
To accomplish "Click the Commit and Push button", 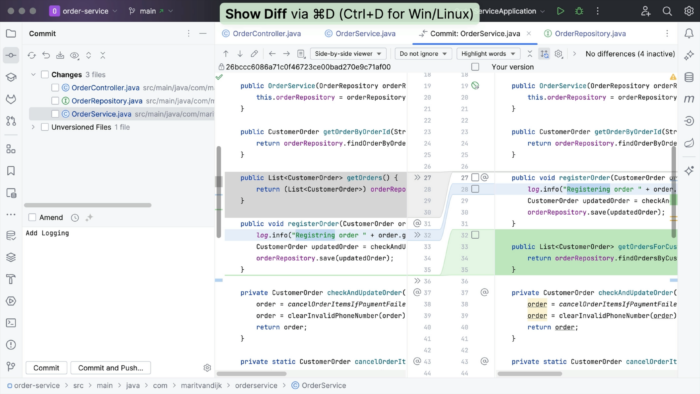I will point(111,368).
